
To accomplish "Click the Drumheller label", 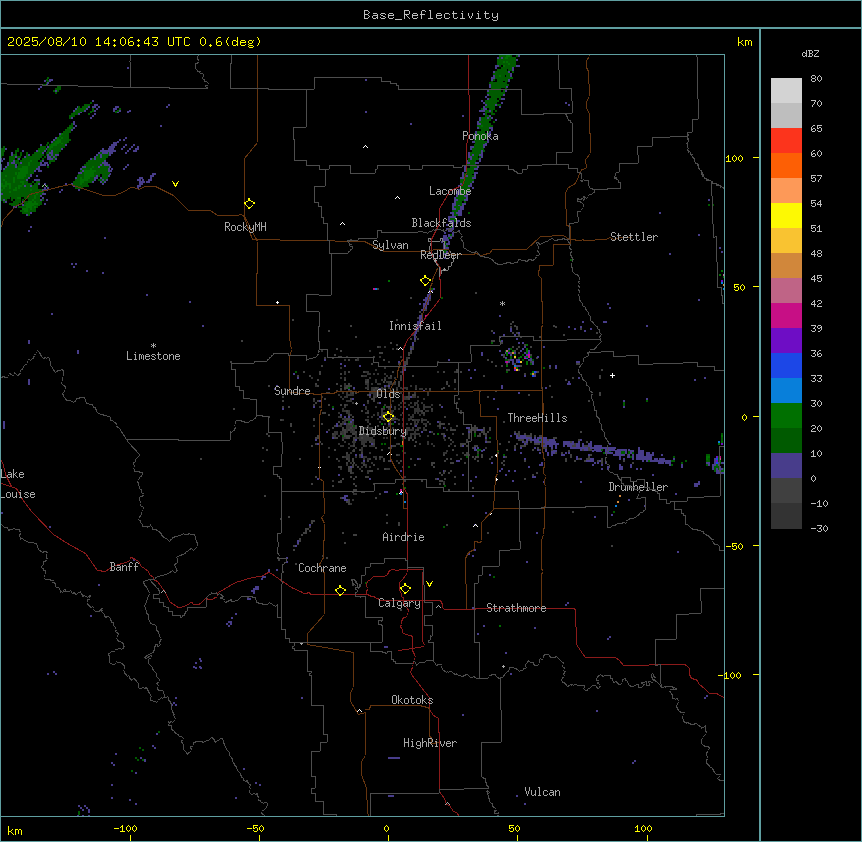I will 638,487.
